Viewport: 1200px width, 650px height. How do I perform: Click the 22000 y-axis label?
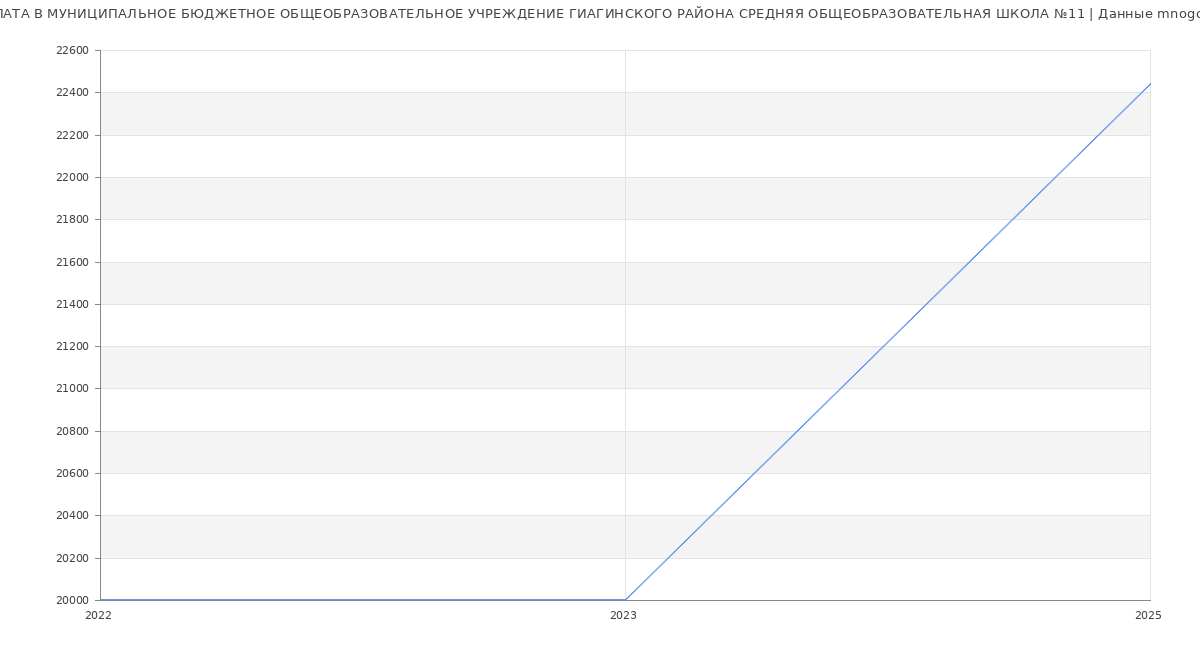72,178
